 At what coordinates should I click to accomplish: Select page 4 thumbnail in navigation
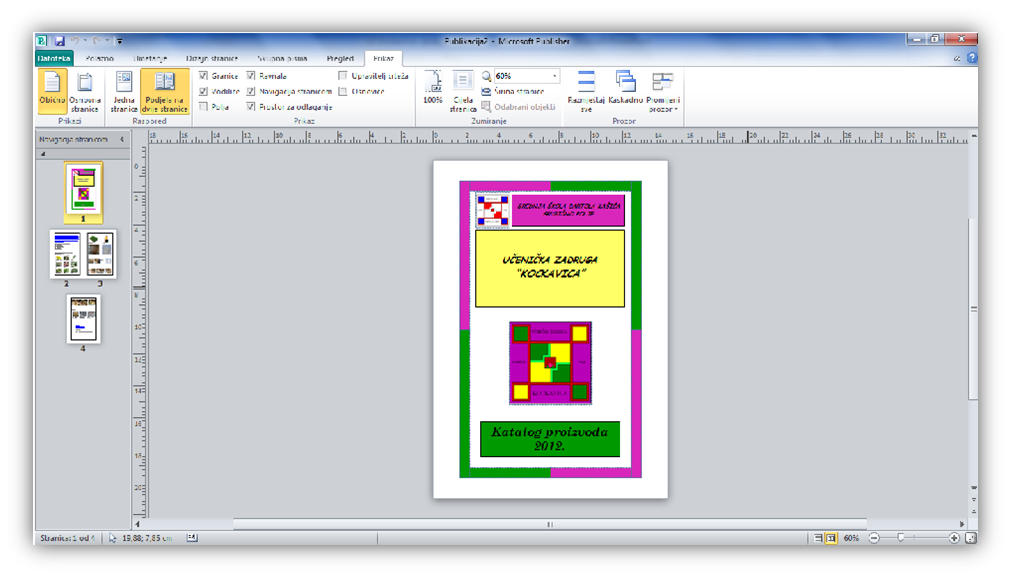point(83,318)
